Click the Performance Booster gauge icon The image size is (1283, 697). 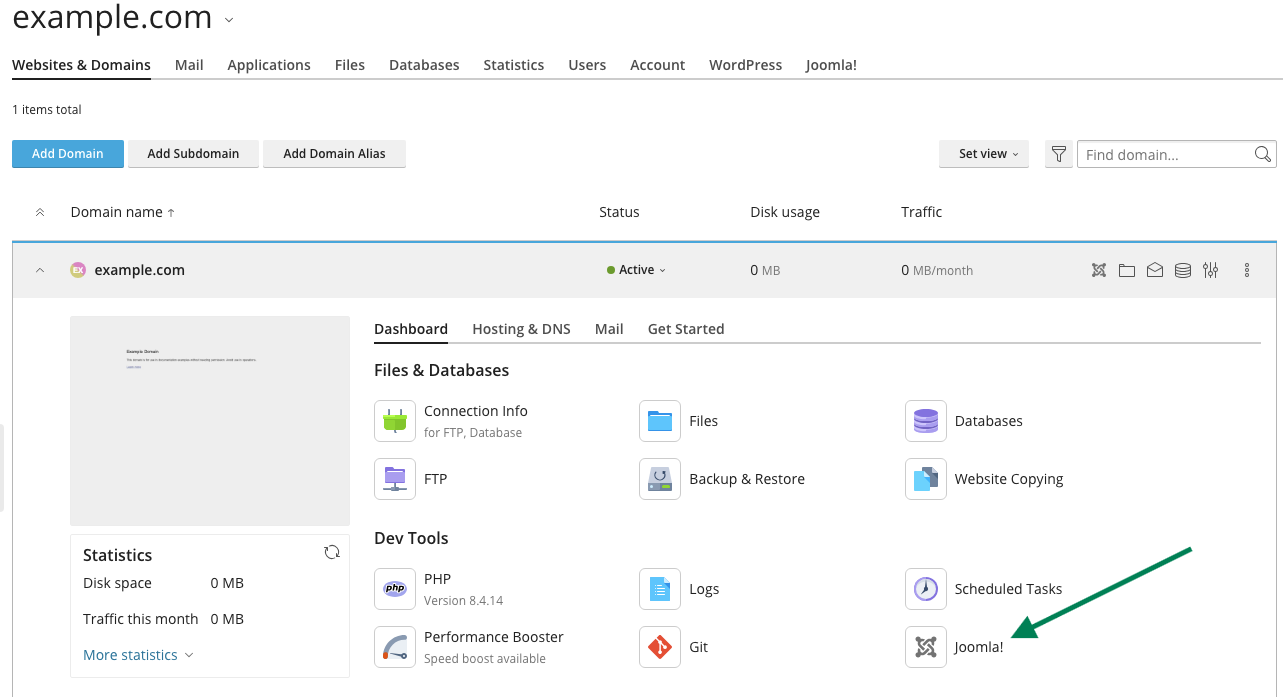point(395,647)
